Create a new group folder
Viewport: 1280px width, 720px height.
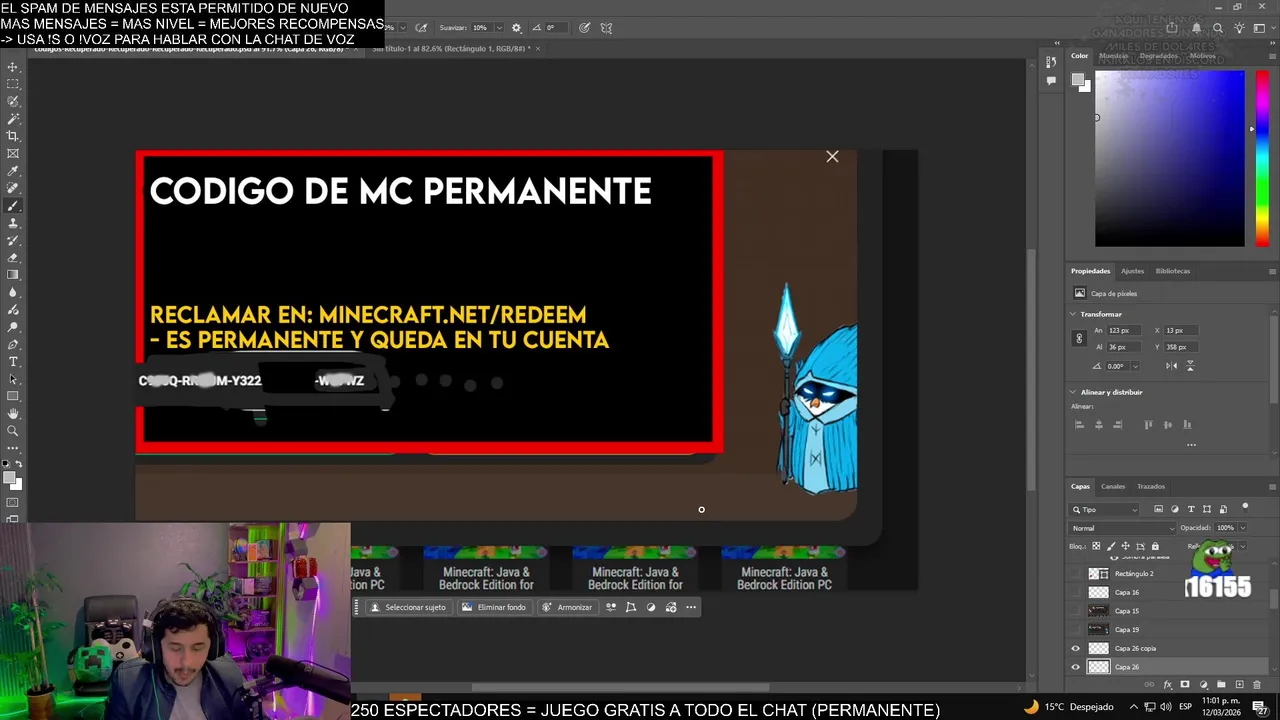pyautogui.click(x=1221, y=684)
